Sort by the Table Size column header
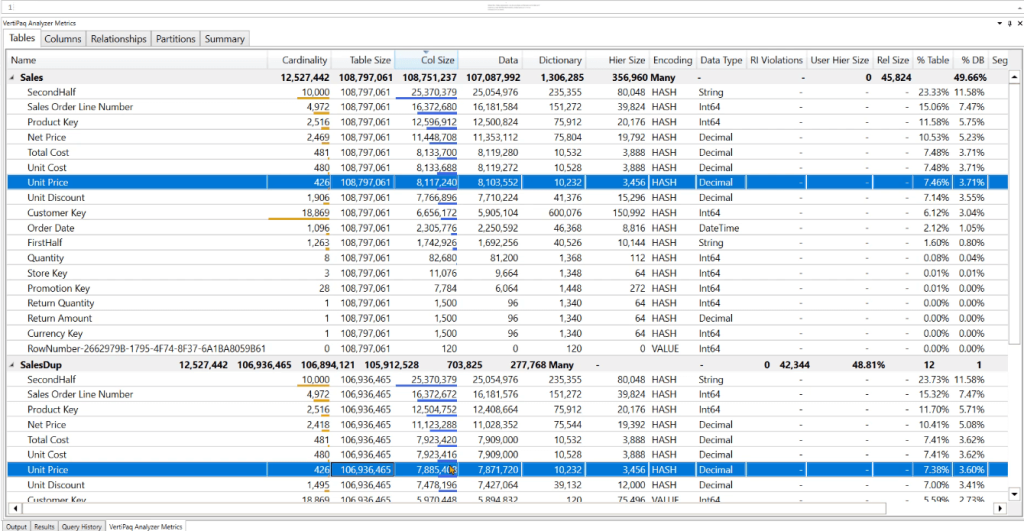 coord(363,60)
